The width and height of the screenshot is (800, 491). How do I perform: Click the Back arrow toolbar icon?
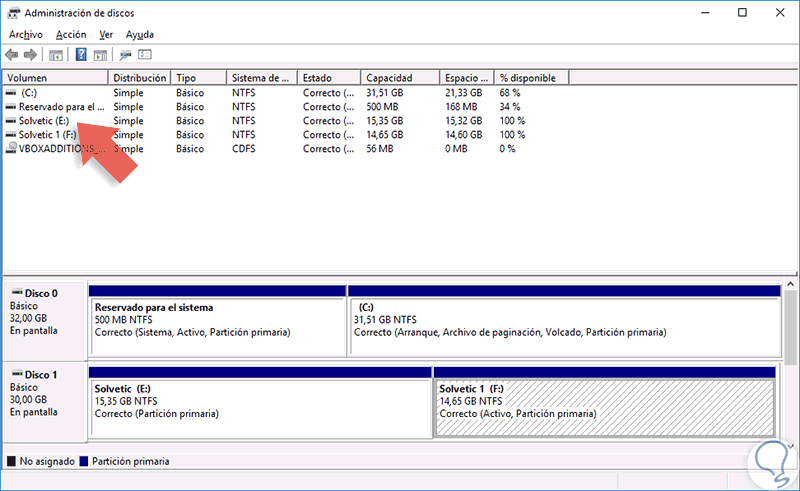pyautogui.click(x=12, y=55)
